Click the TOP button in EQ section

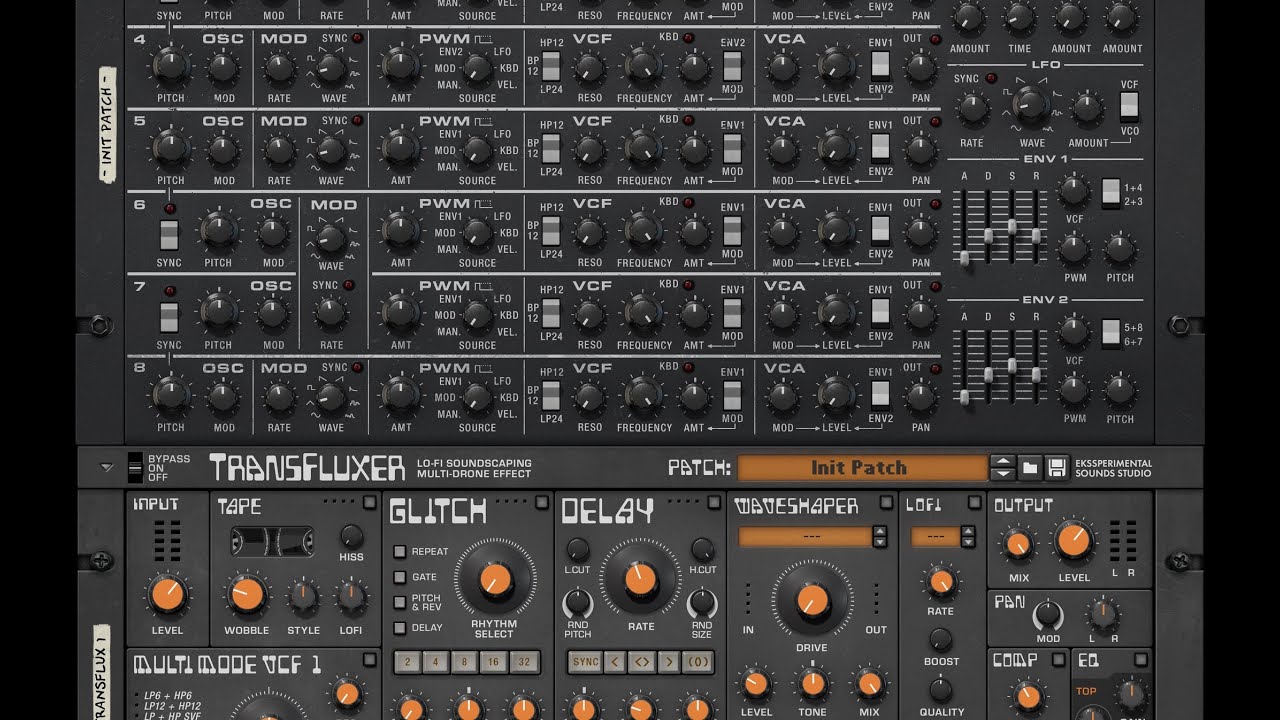pos(1086,691)
